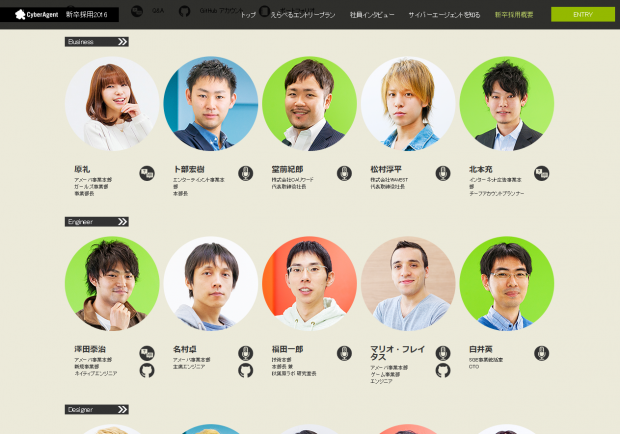Click the name 卜部宏樹
This screenshot has width=620, height=434.
[189, 169]
